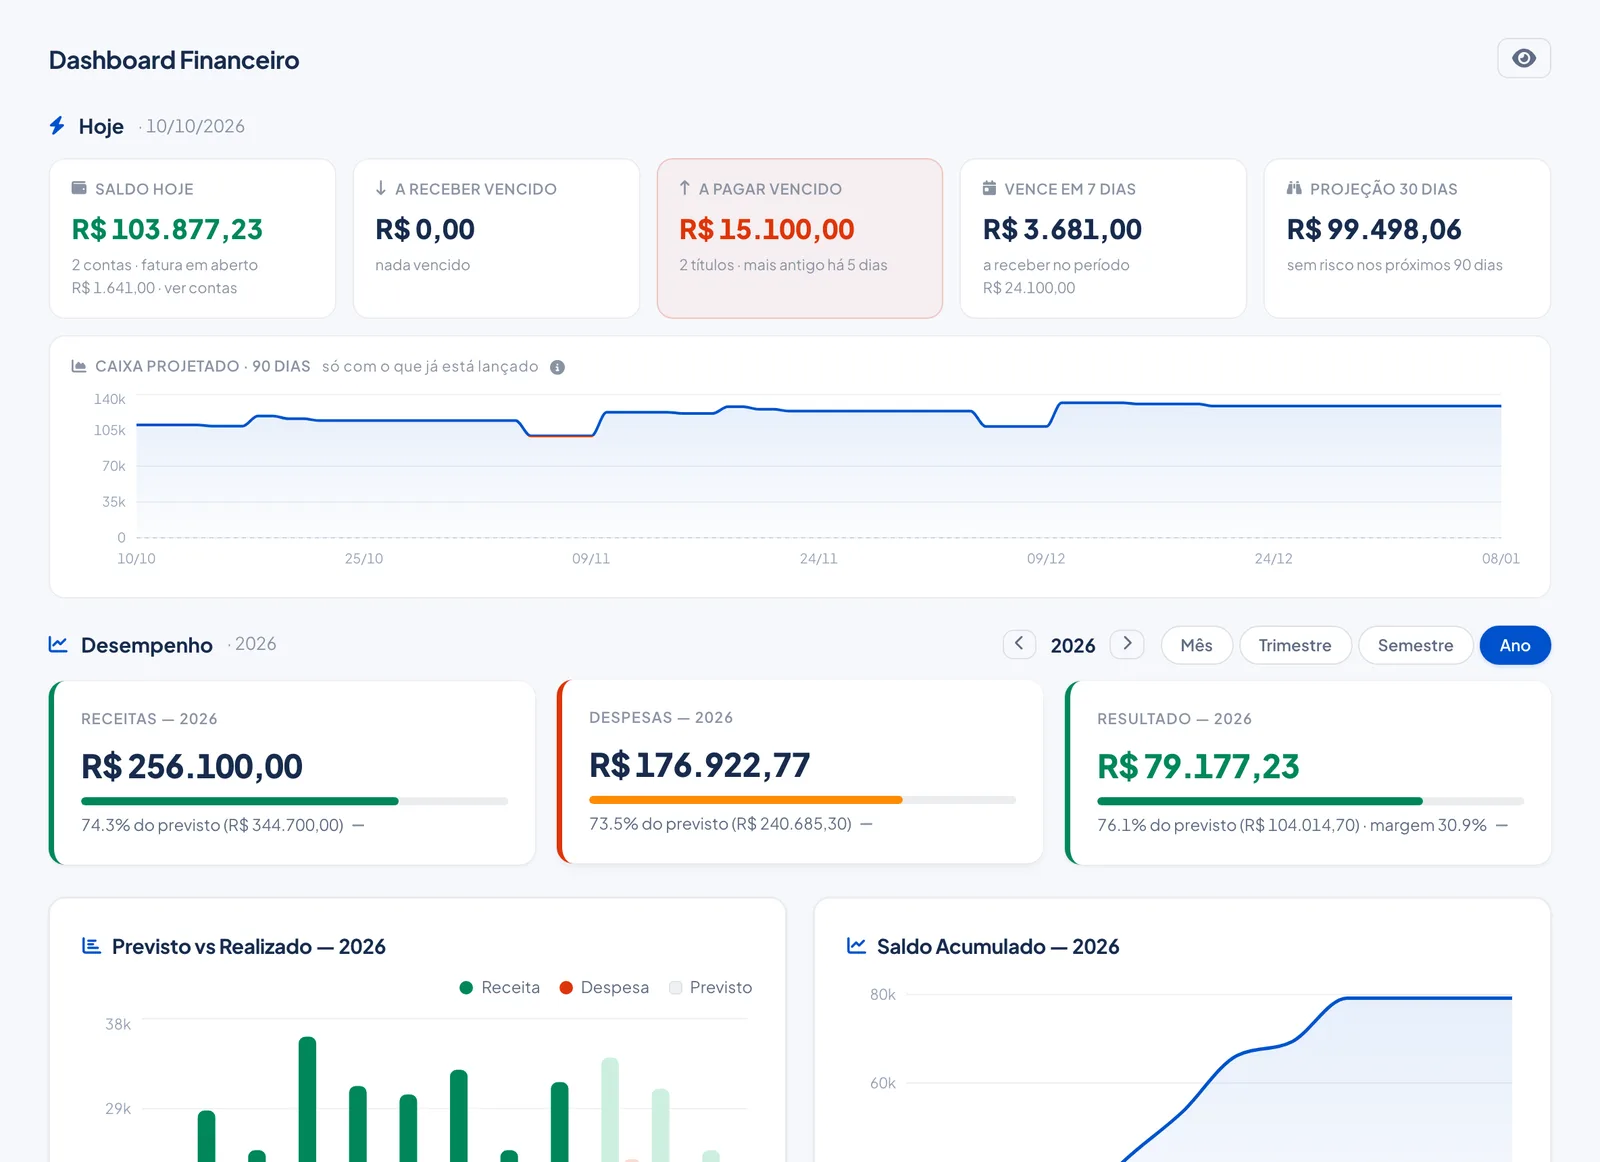Select the Mês period tab
This screenshot has height=1162, width=1600.
(x=1196, y=645)
